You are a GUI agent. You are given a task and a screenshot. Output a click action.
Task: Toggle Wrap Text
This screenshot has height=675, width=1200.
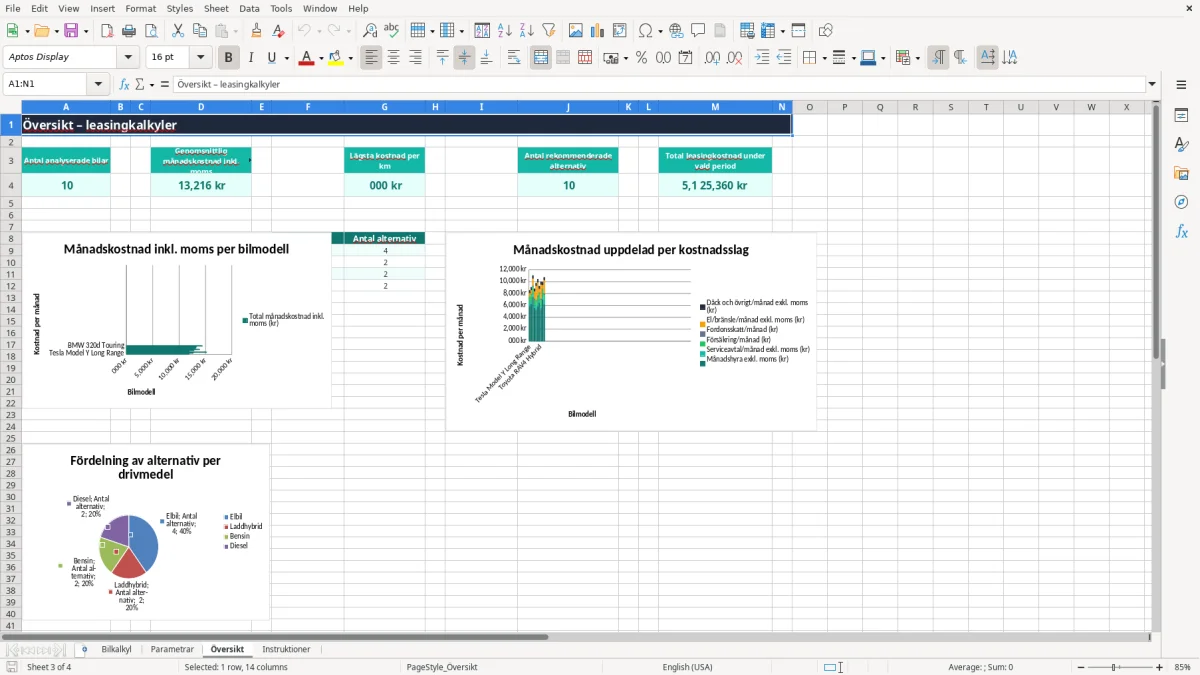[514, 58]
